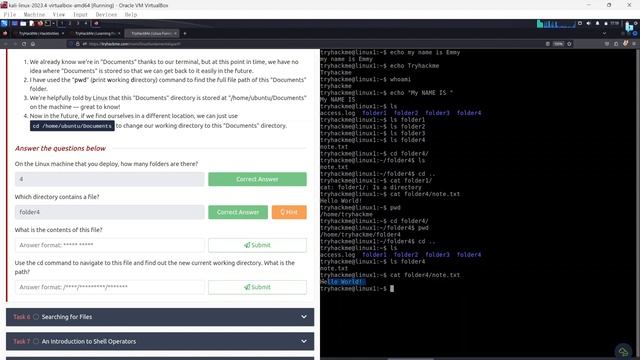Open the VirtualBox File menu

click(x=10, y=14)
